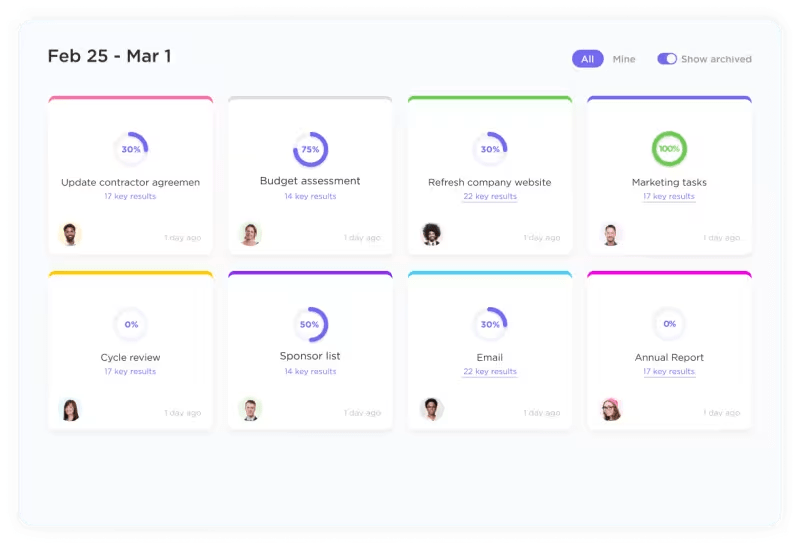Click 14 key results under Sponsor list
Screen dimensions: 800x545
tap(310, 371)
